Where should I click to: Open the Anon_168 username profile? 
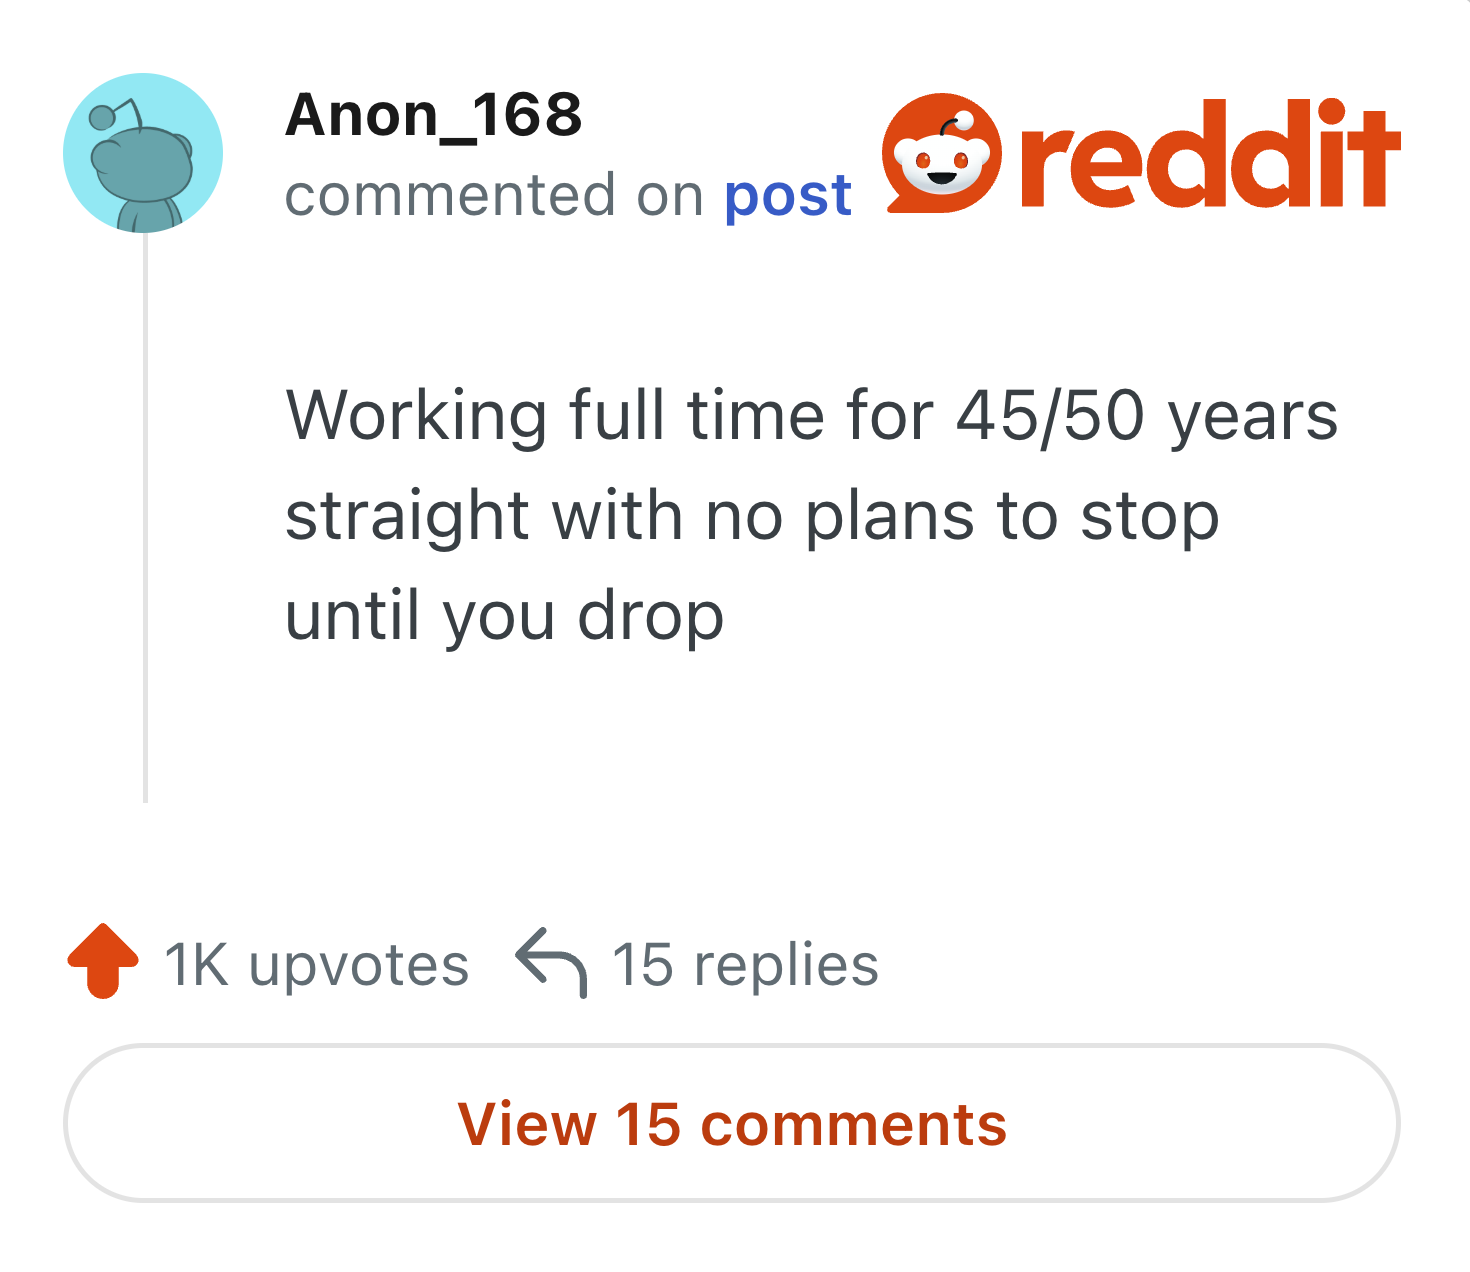434,115
